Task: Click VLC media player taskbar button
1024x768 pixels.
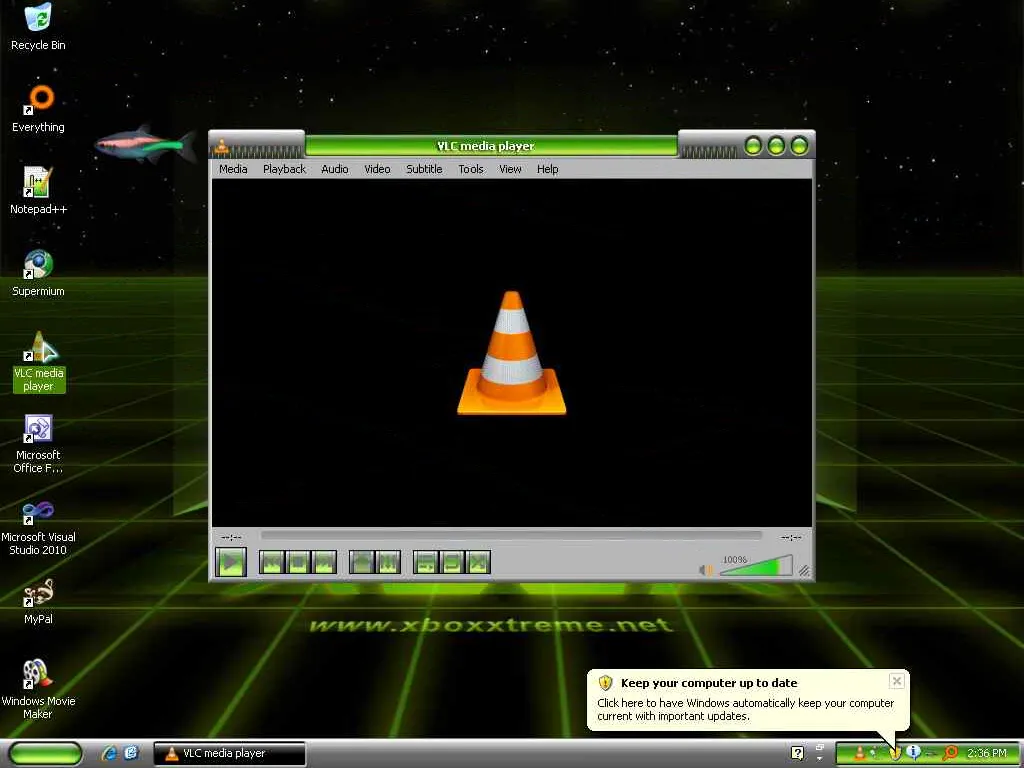Action: pos(229,753)
